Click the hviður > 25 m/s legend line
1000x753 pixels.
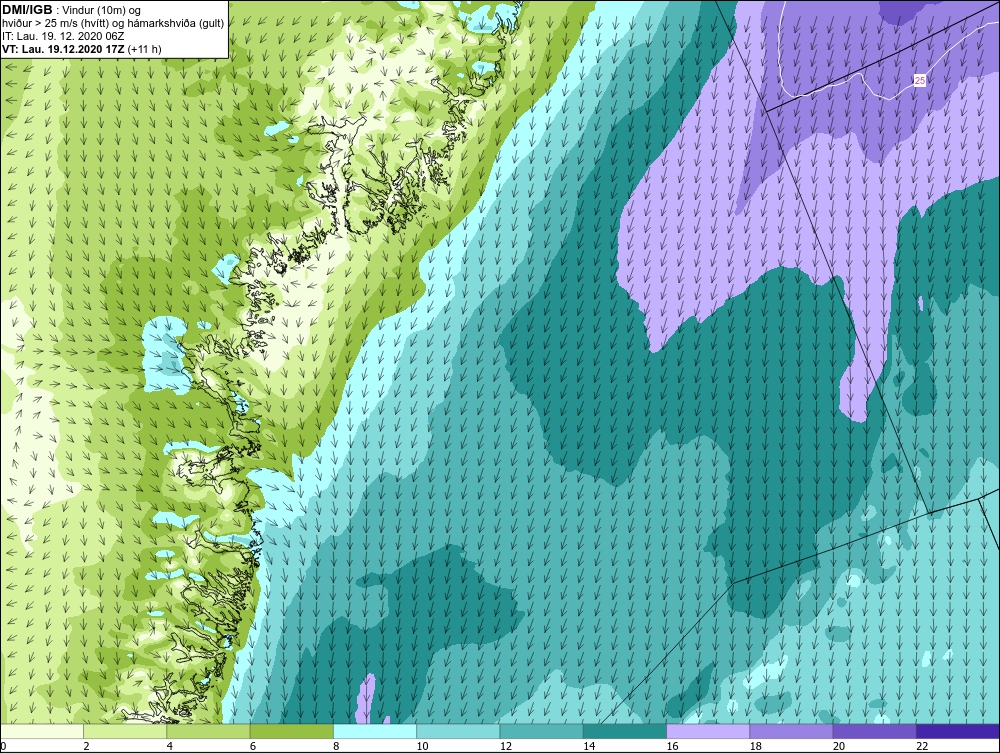point(113,24)
